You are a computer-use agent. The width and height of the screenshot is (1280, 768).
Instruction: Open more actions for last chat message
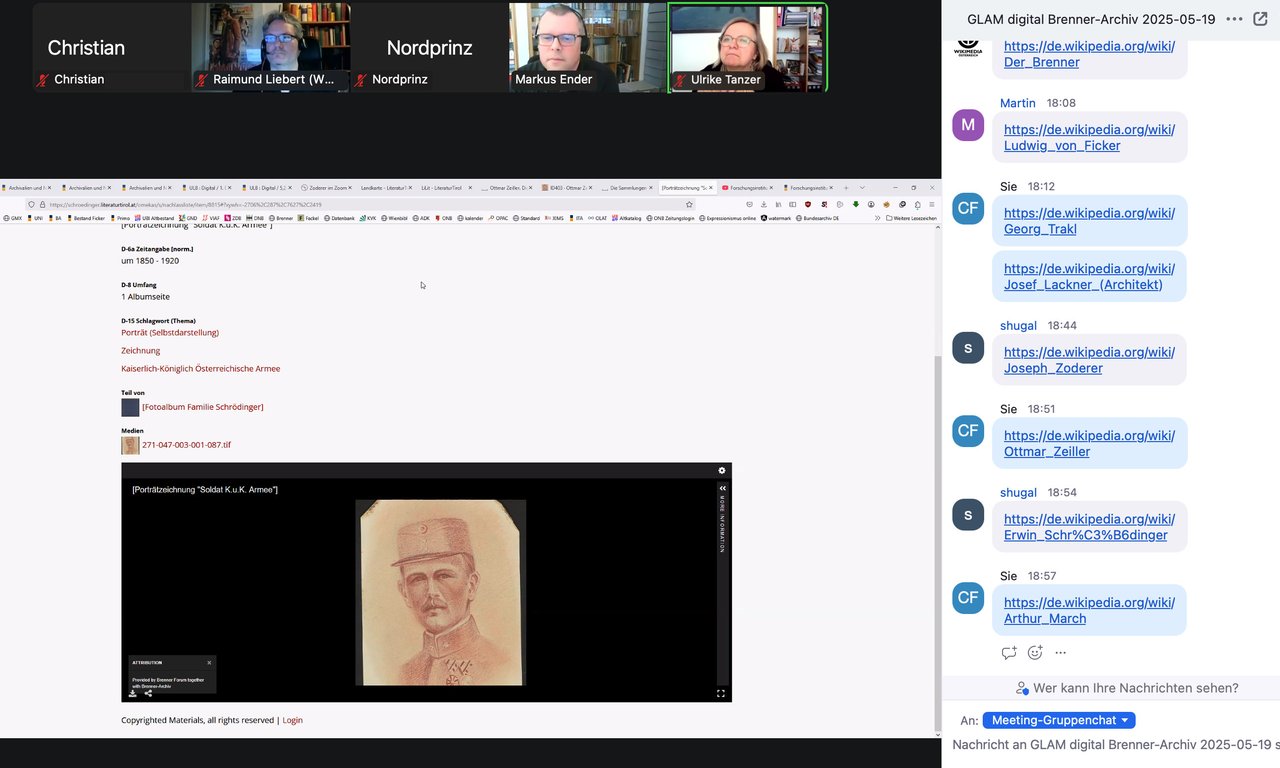(1061, 653)
